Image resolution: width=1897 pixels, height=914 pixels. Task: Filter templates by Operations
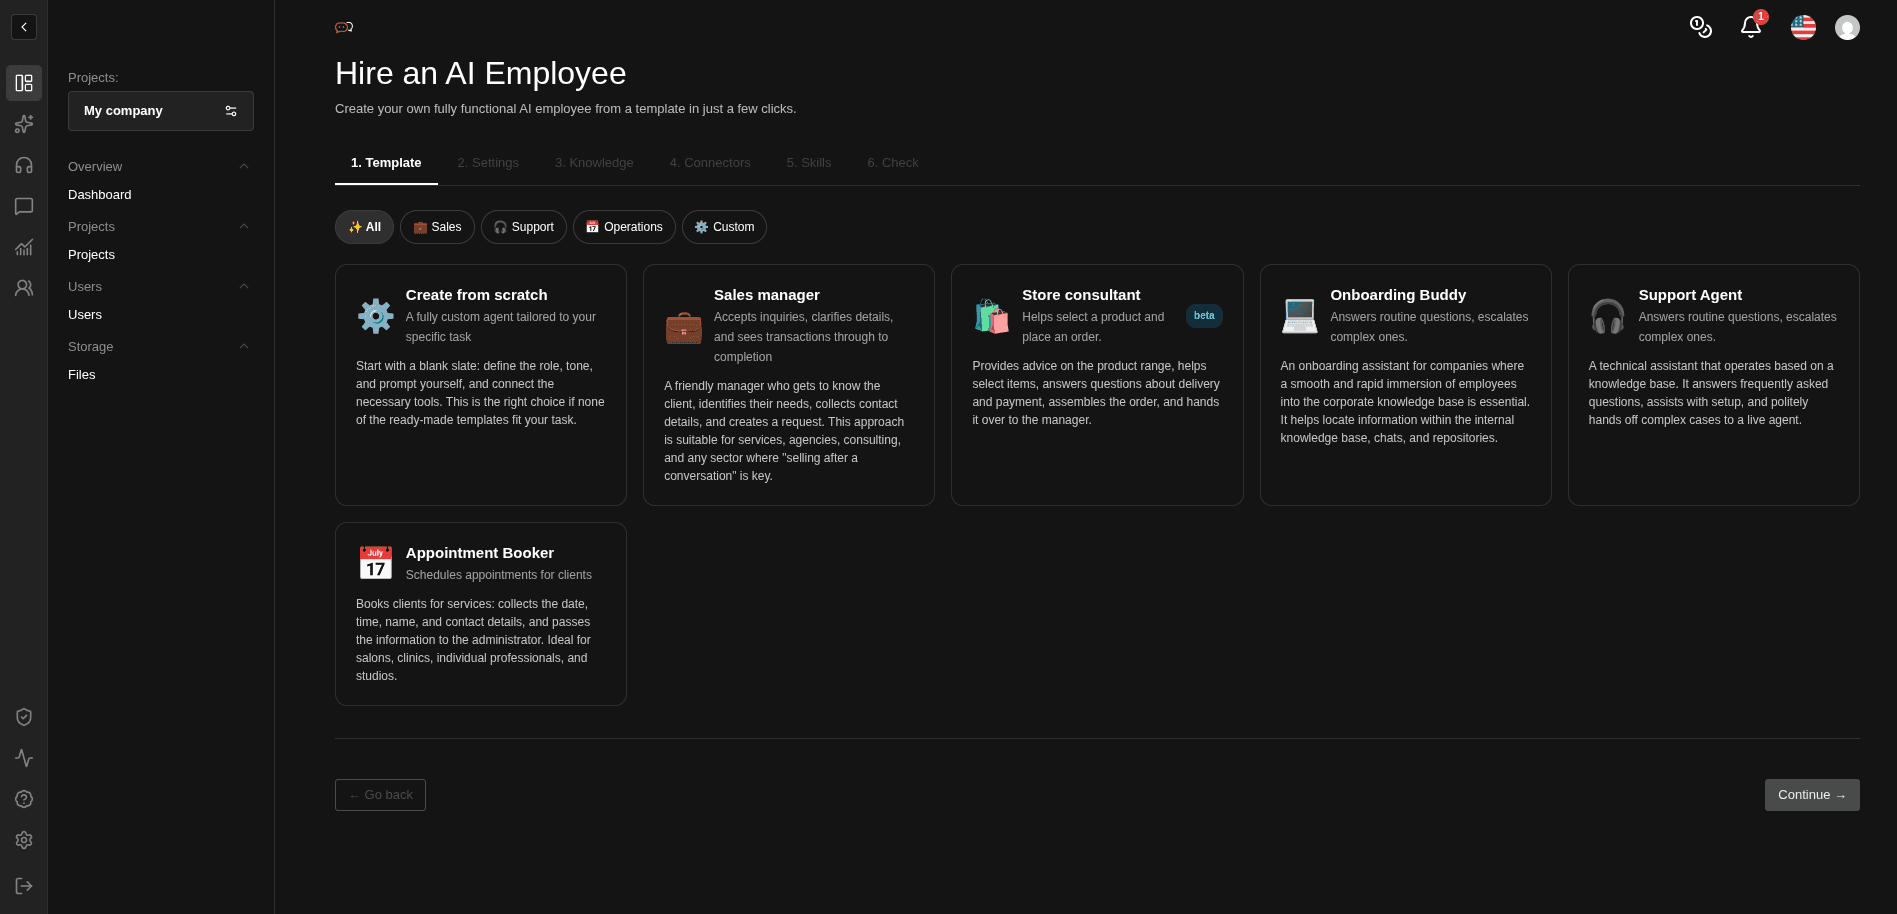[624, 227]
